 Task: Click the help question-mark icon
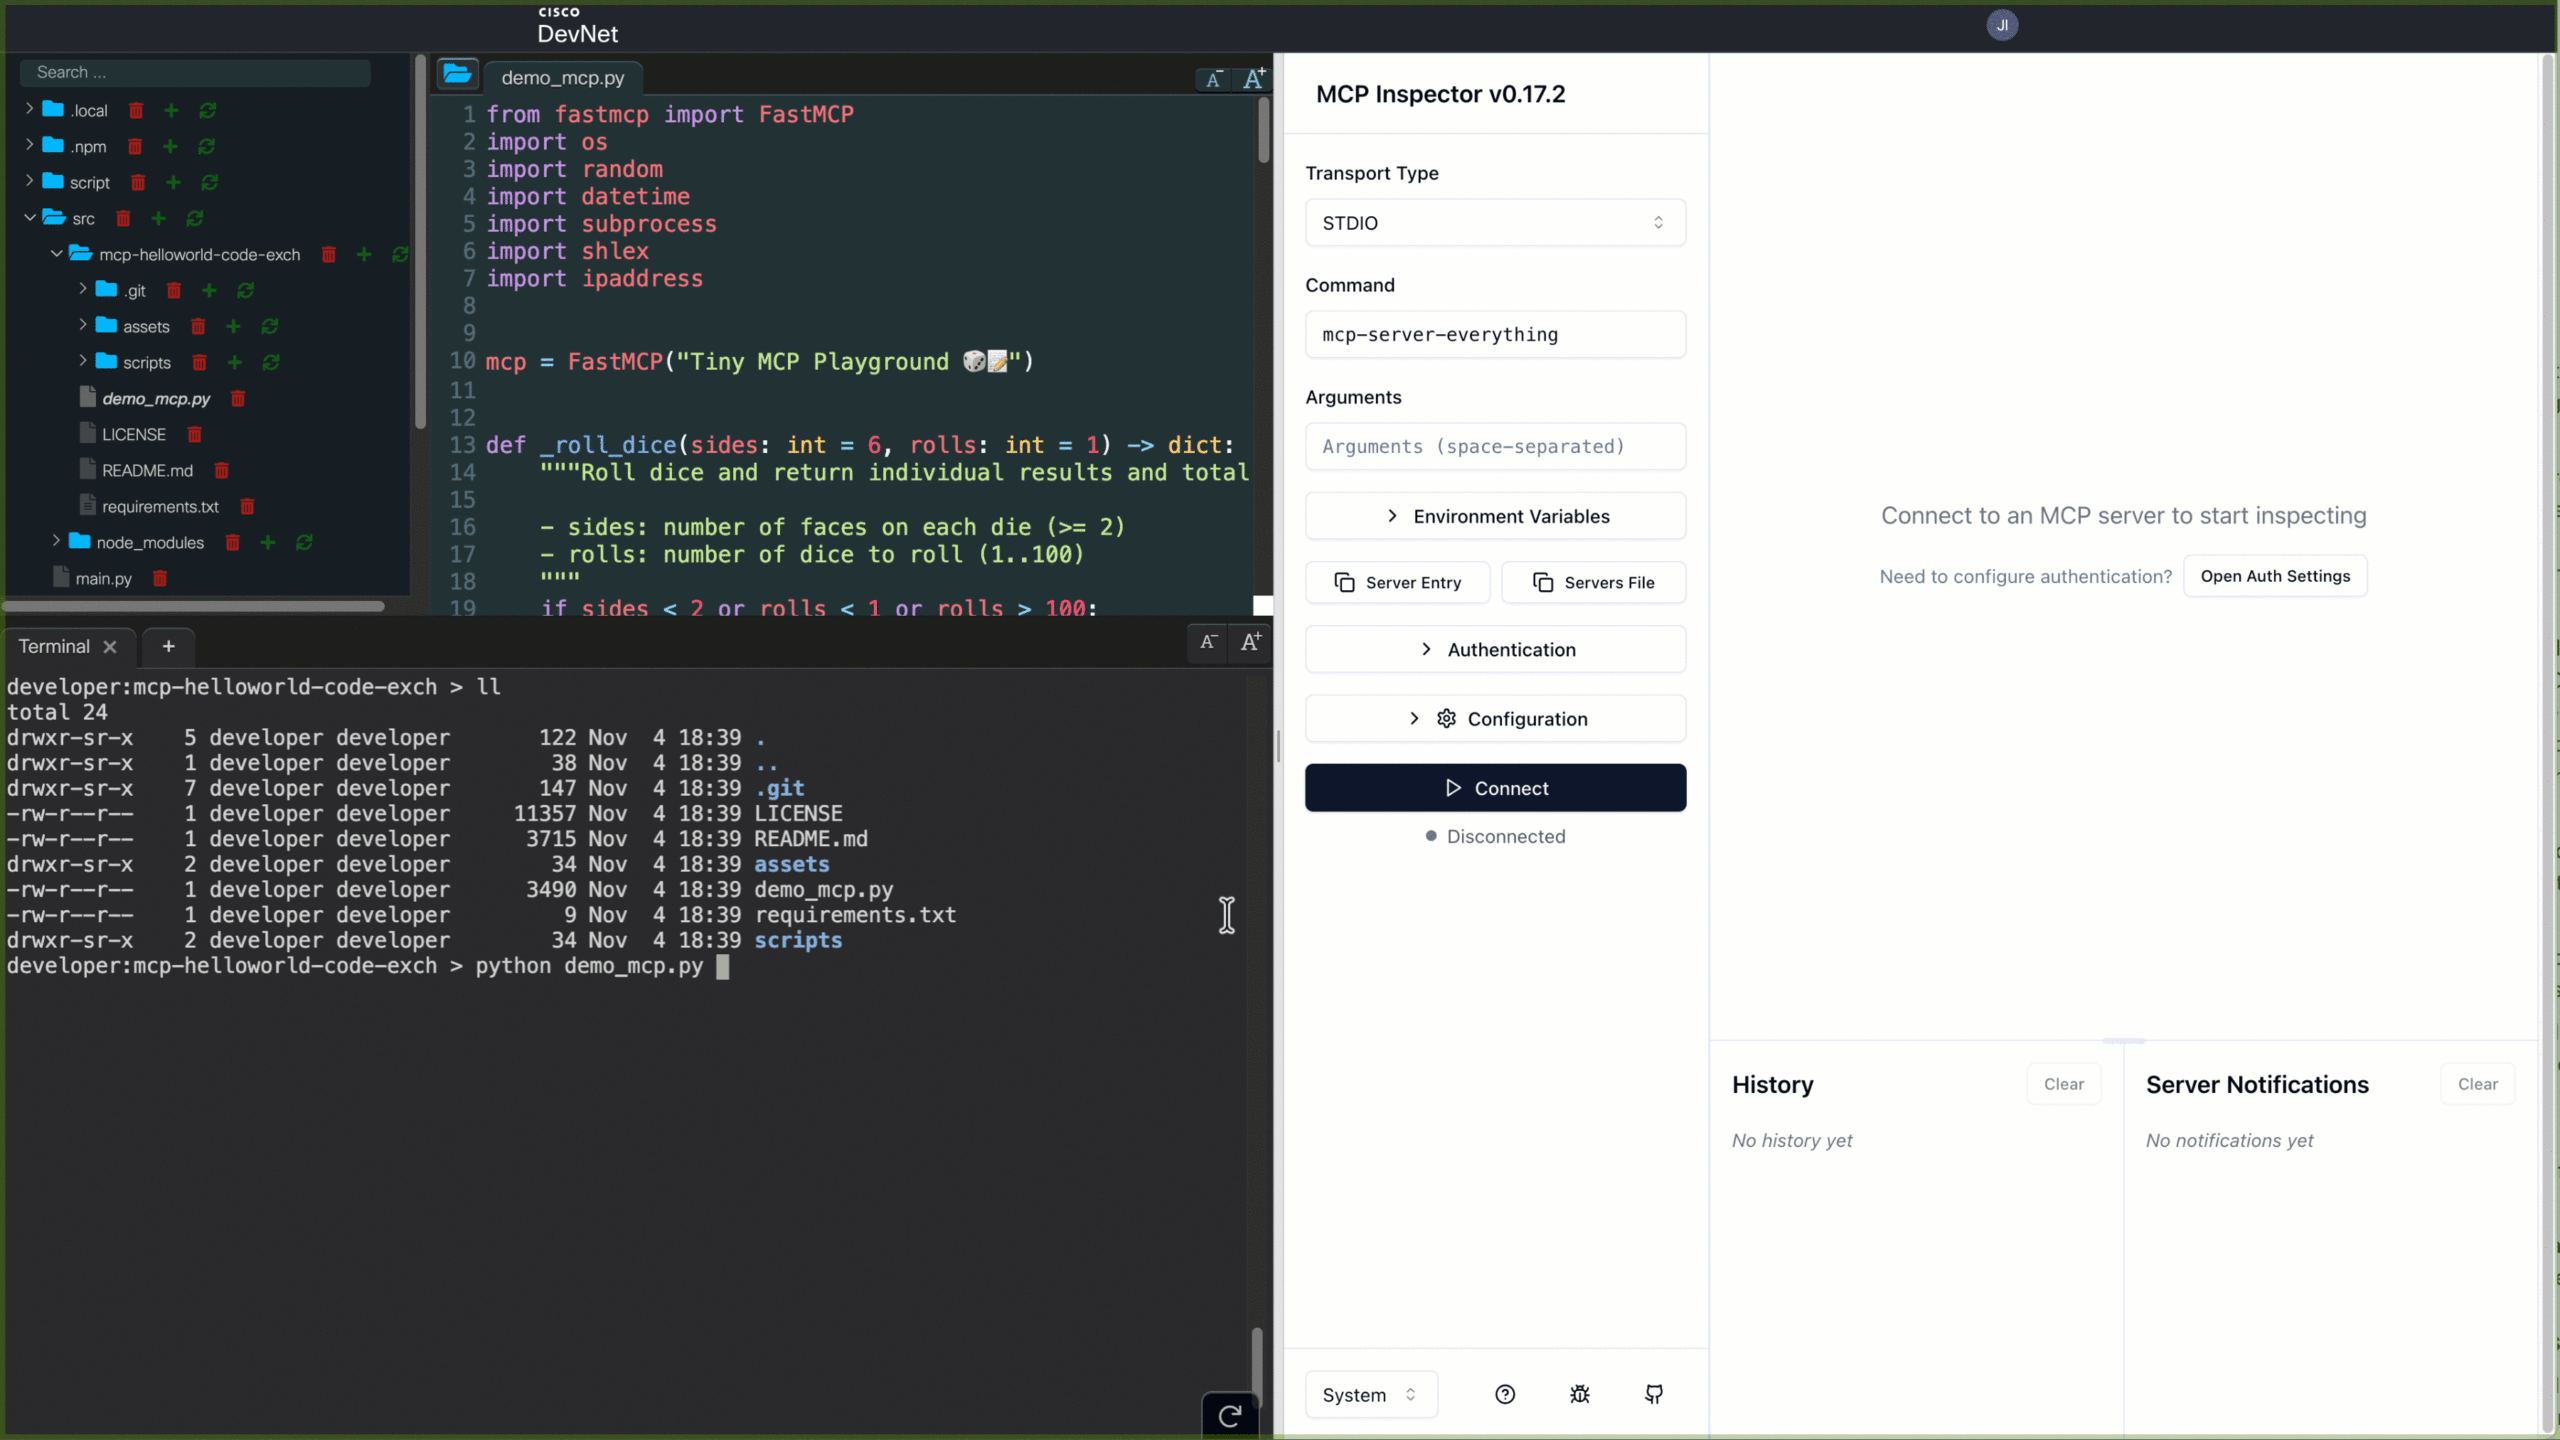click(x=1505, y=1393)
